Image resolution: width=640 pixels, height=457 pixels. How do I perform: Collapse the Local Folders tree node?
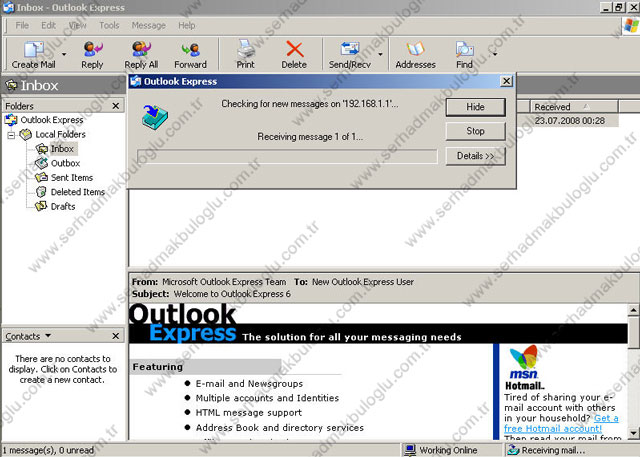[11, 135]
